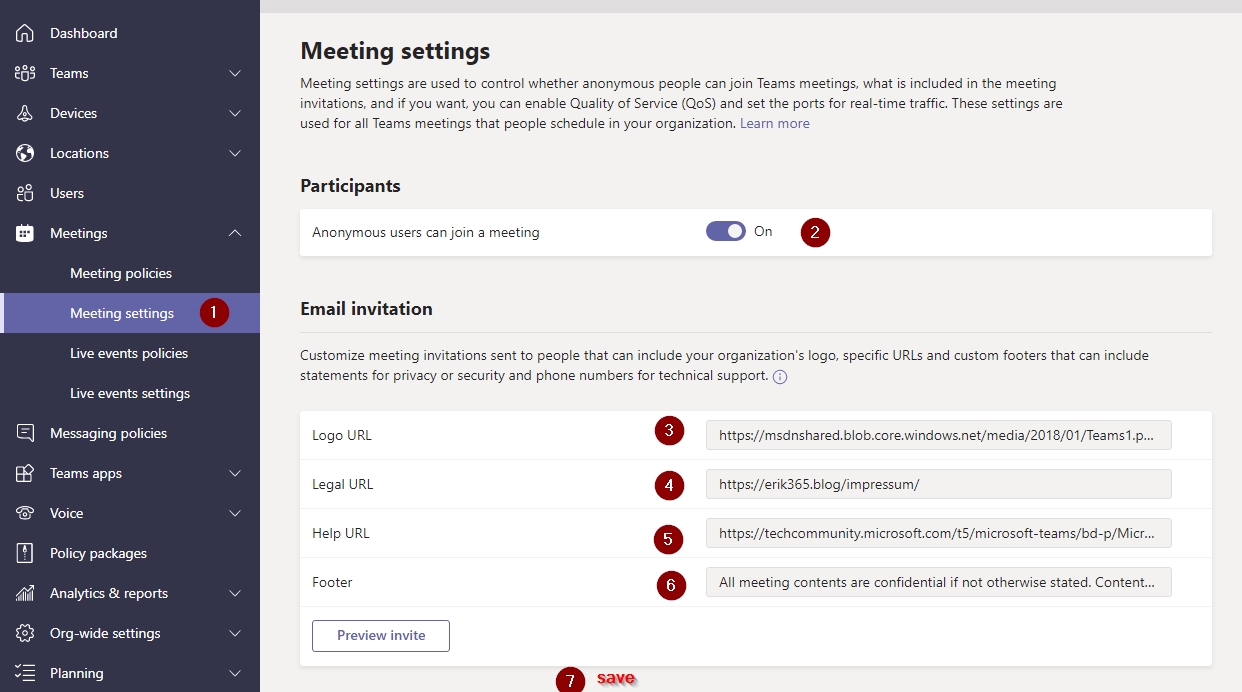The width and height of the screenshot is (1242, 692).
Task: Toggle anonymous users can join a meeting
Action: 726,231
